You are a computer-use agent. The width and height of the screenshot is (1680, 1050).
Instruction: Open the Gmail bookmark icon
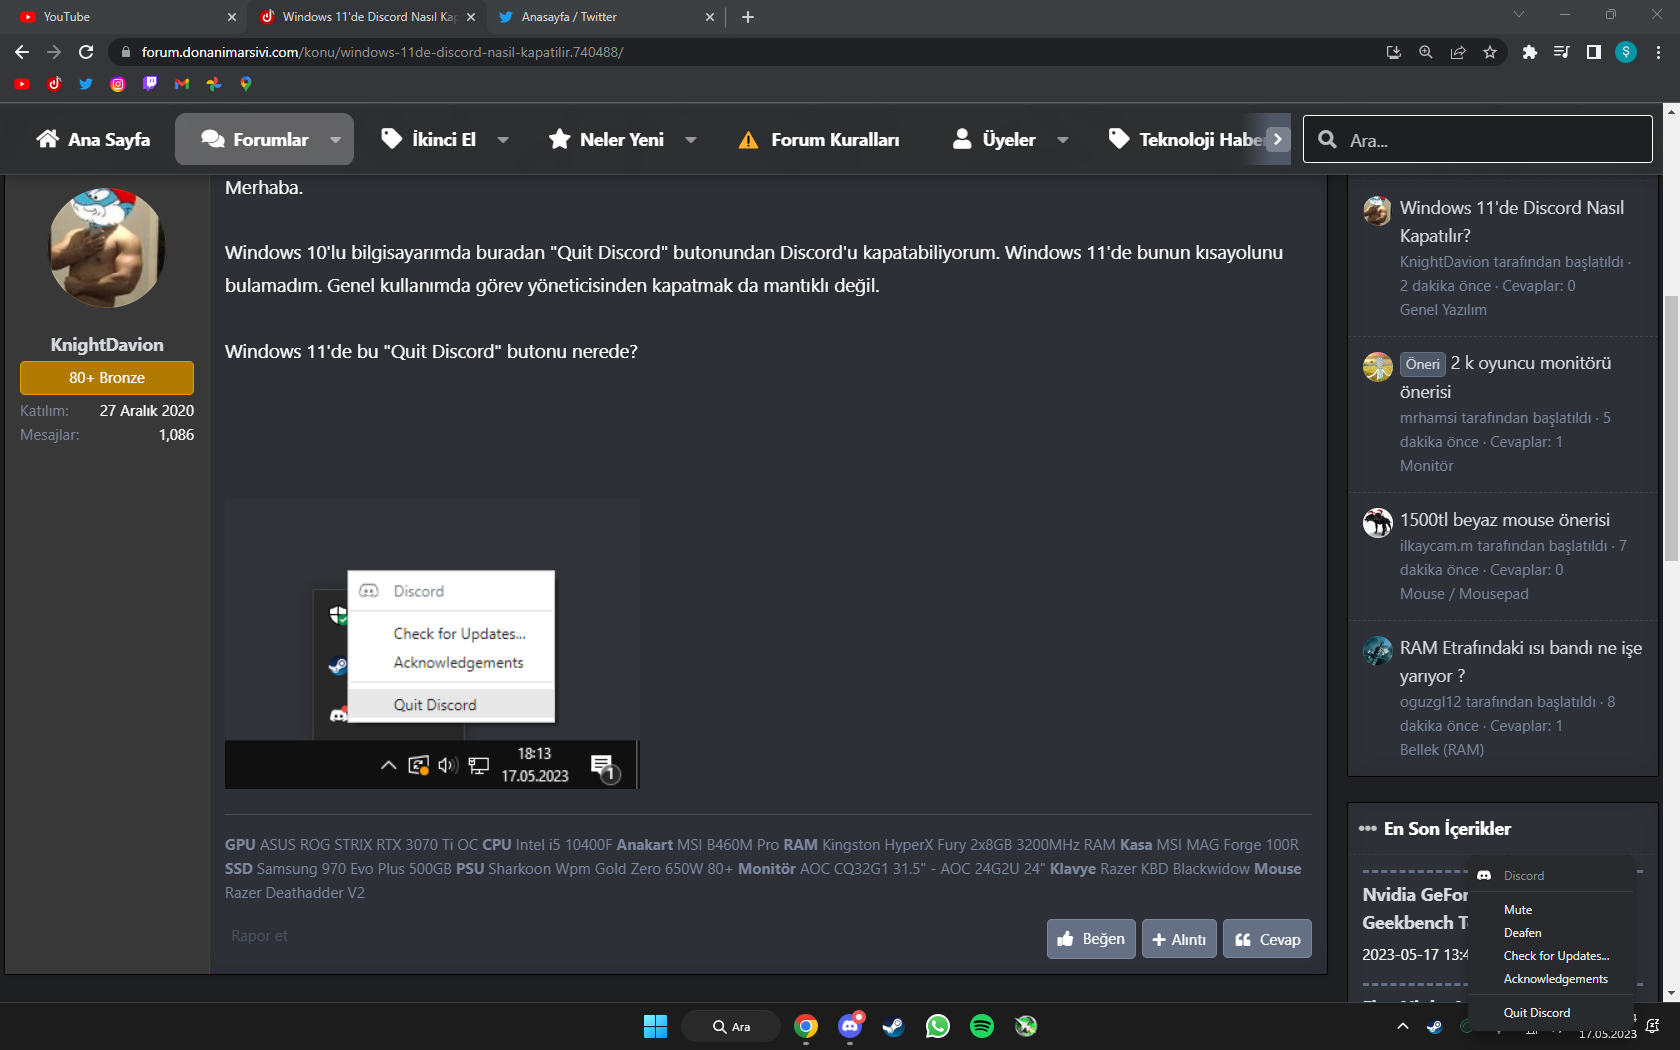tap(182, 84)
